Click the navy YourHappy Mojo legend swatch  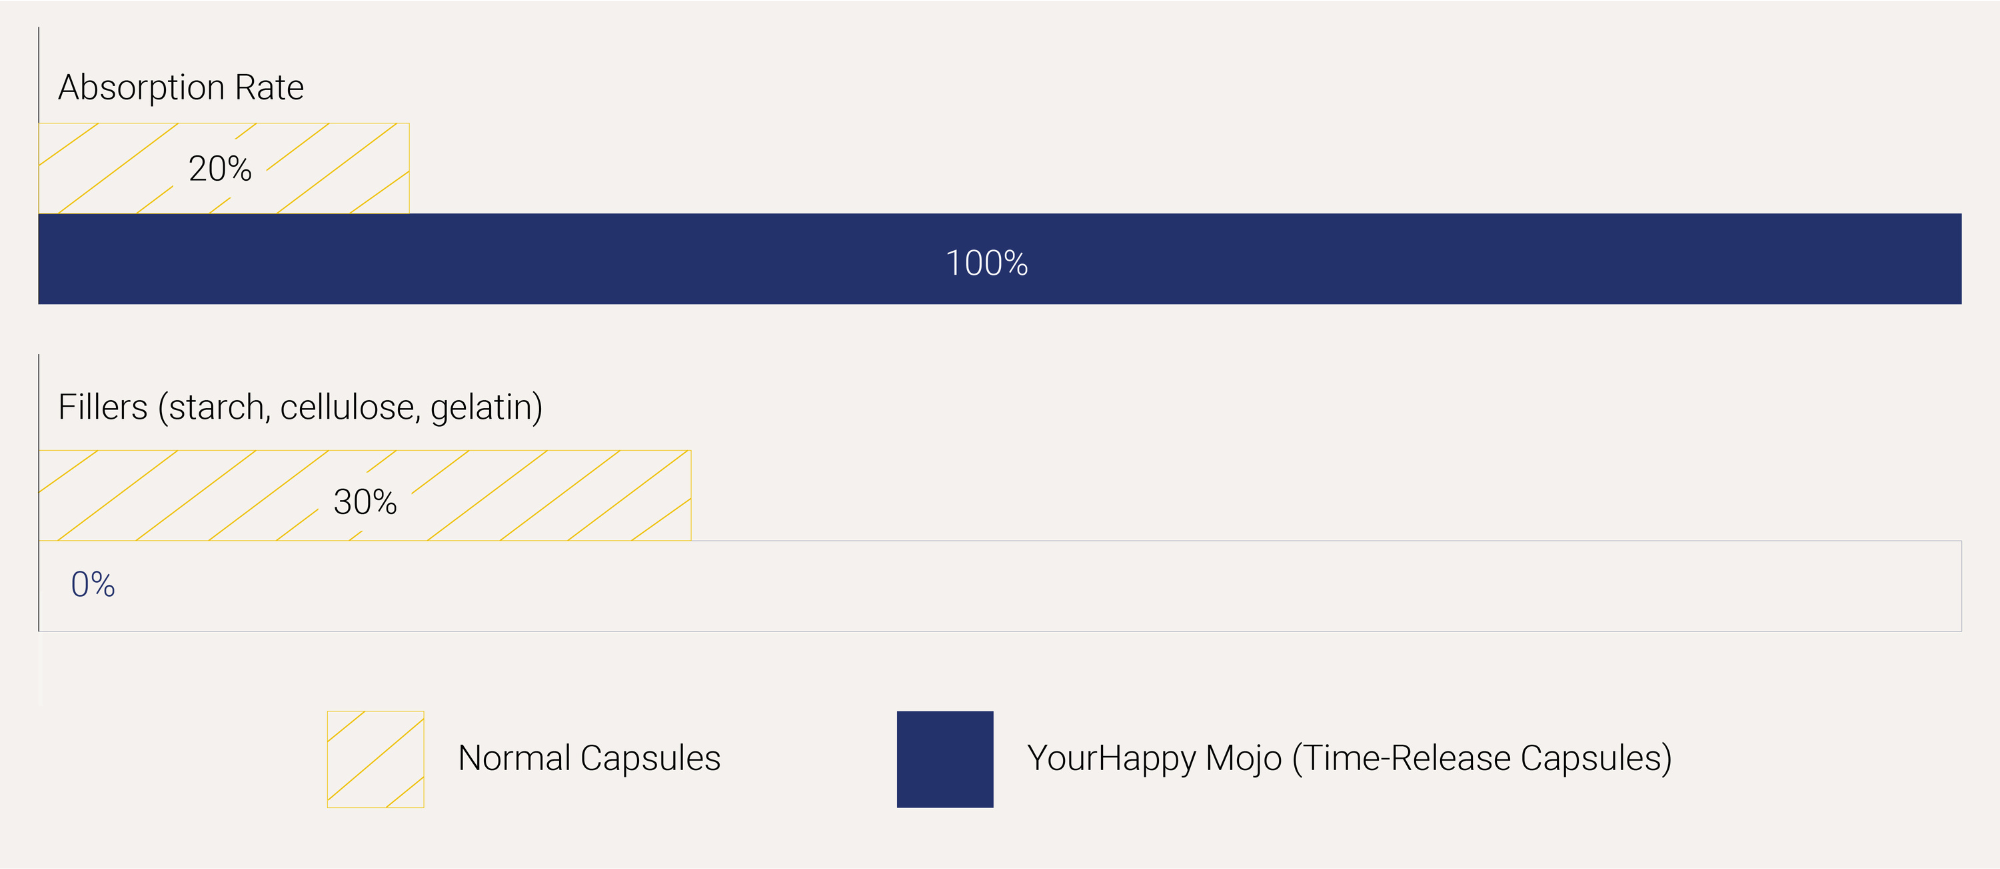pyautogui.click(x=945, y=759)
